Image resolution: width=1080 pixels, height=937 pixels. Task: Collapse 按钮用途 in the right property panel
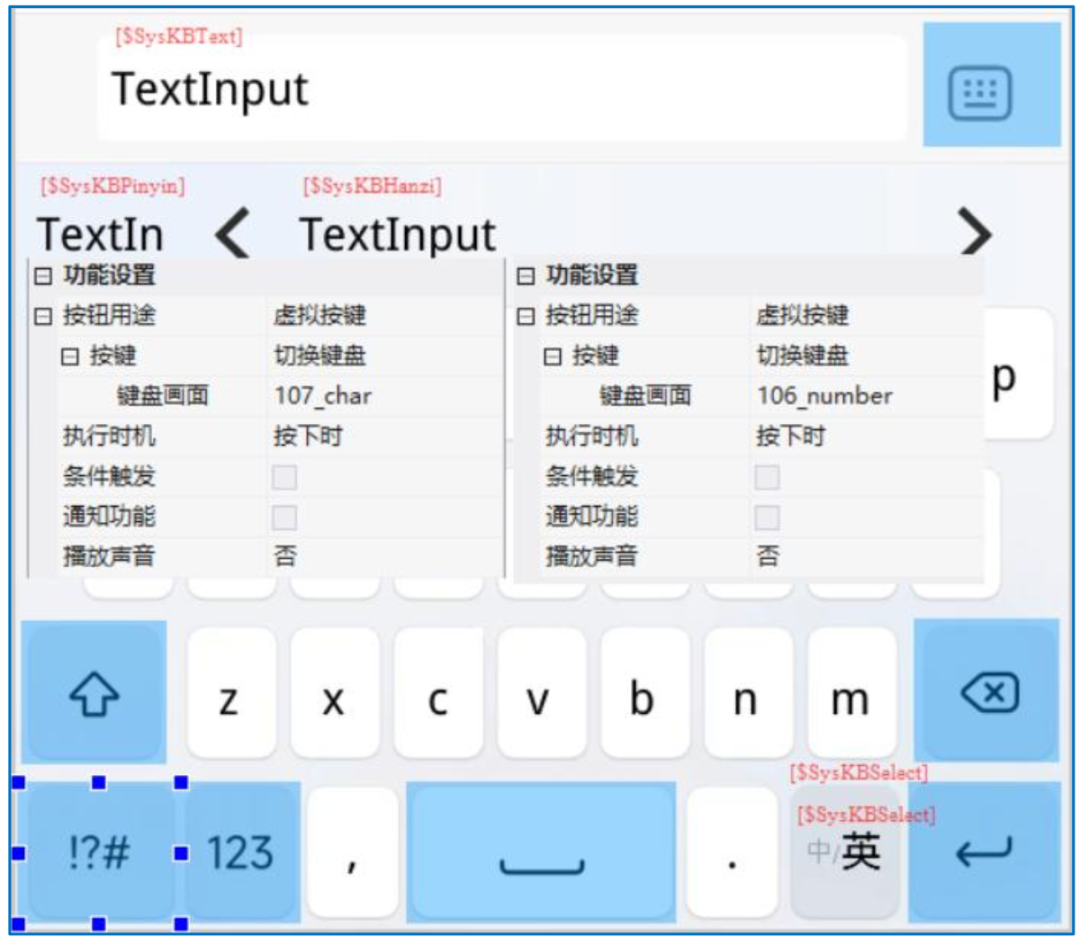click(526, 316)
